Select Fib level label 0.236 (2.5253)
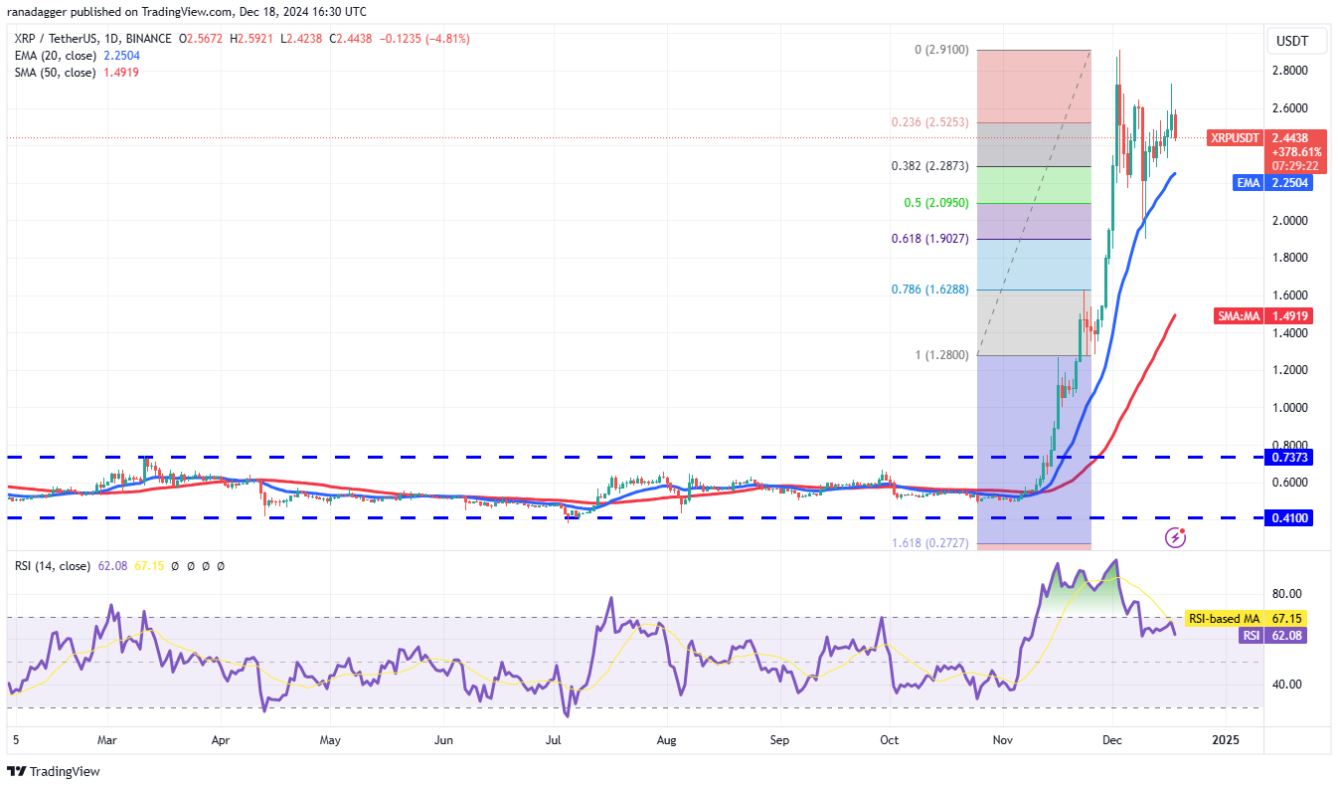 [x=930, y=123]
